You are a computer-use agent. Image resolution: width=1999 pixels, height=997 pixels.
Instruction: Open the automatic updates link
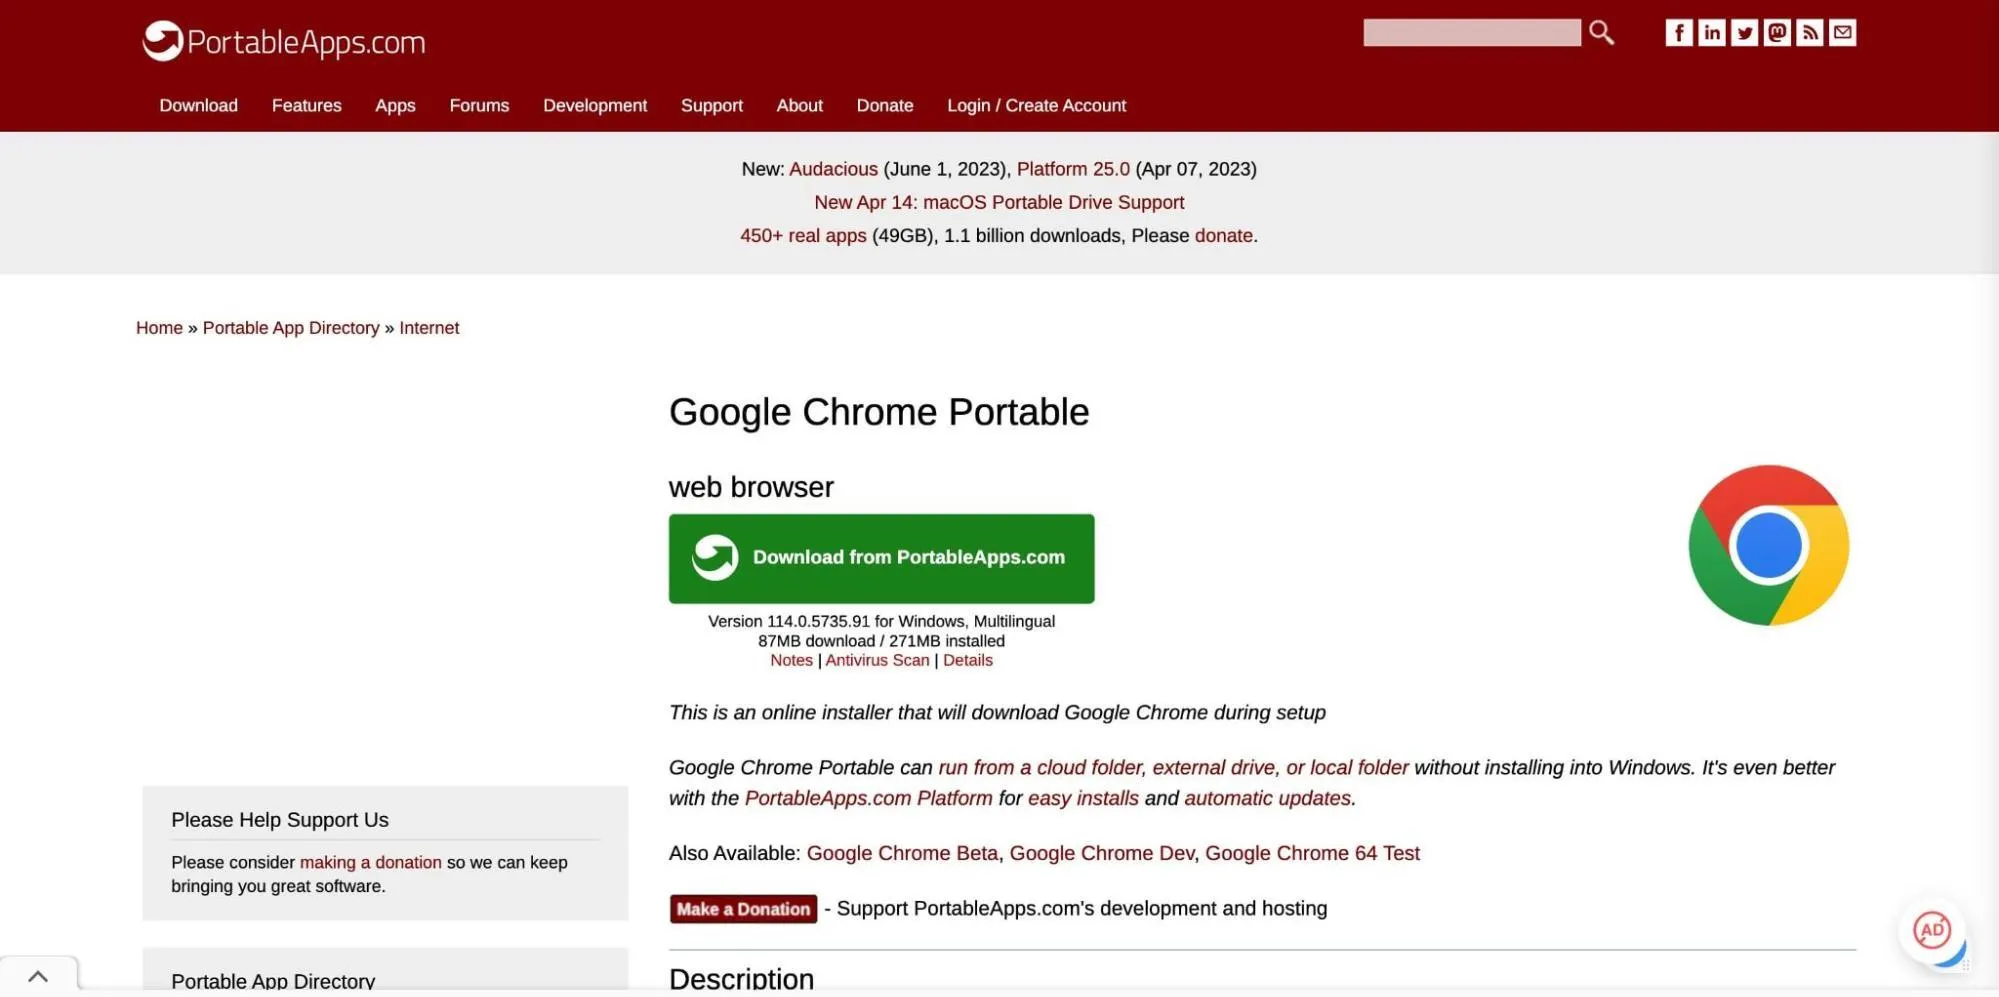(x=1267, y=798)
